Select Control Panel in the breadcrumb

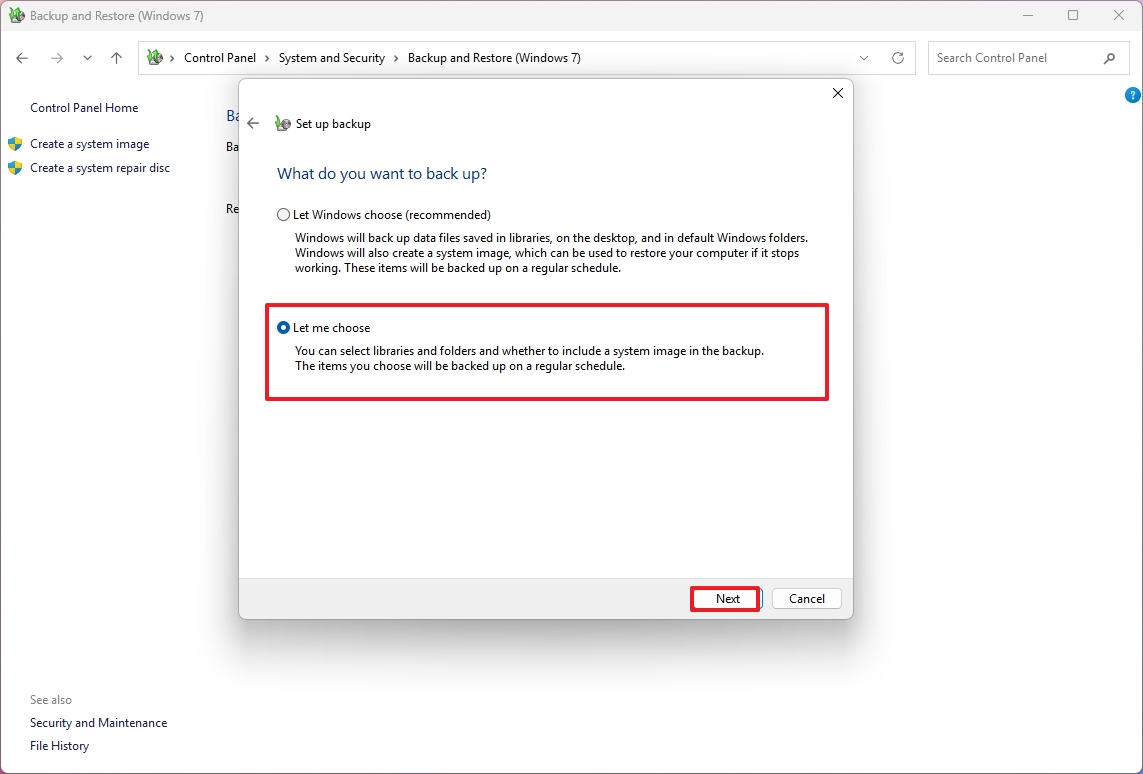[x=220, y=58]
